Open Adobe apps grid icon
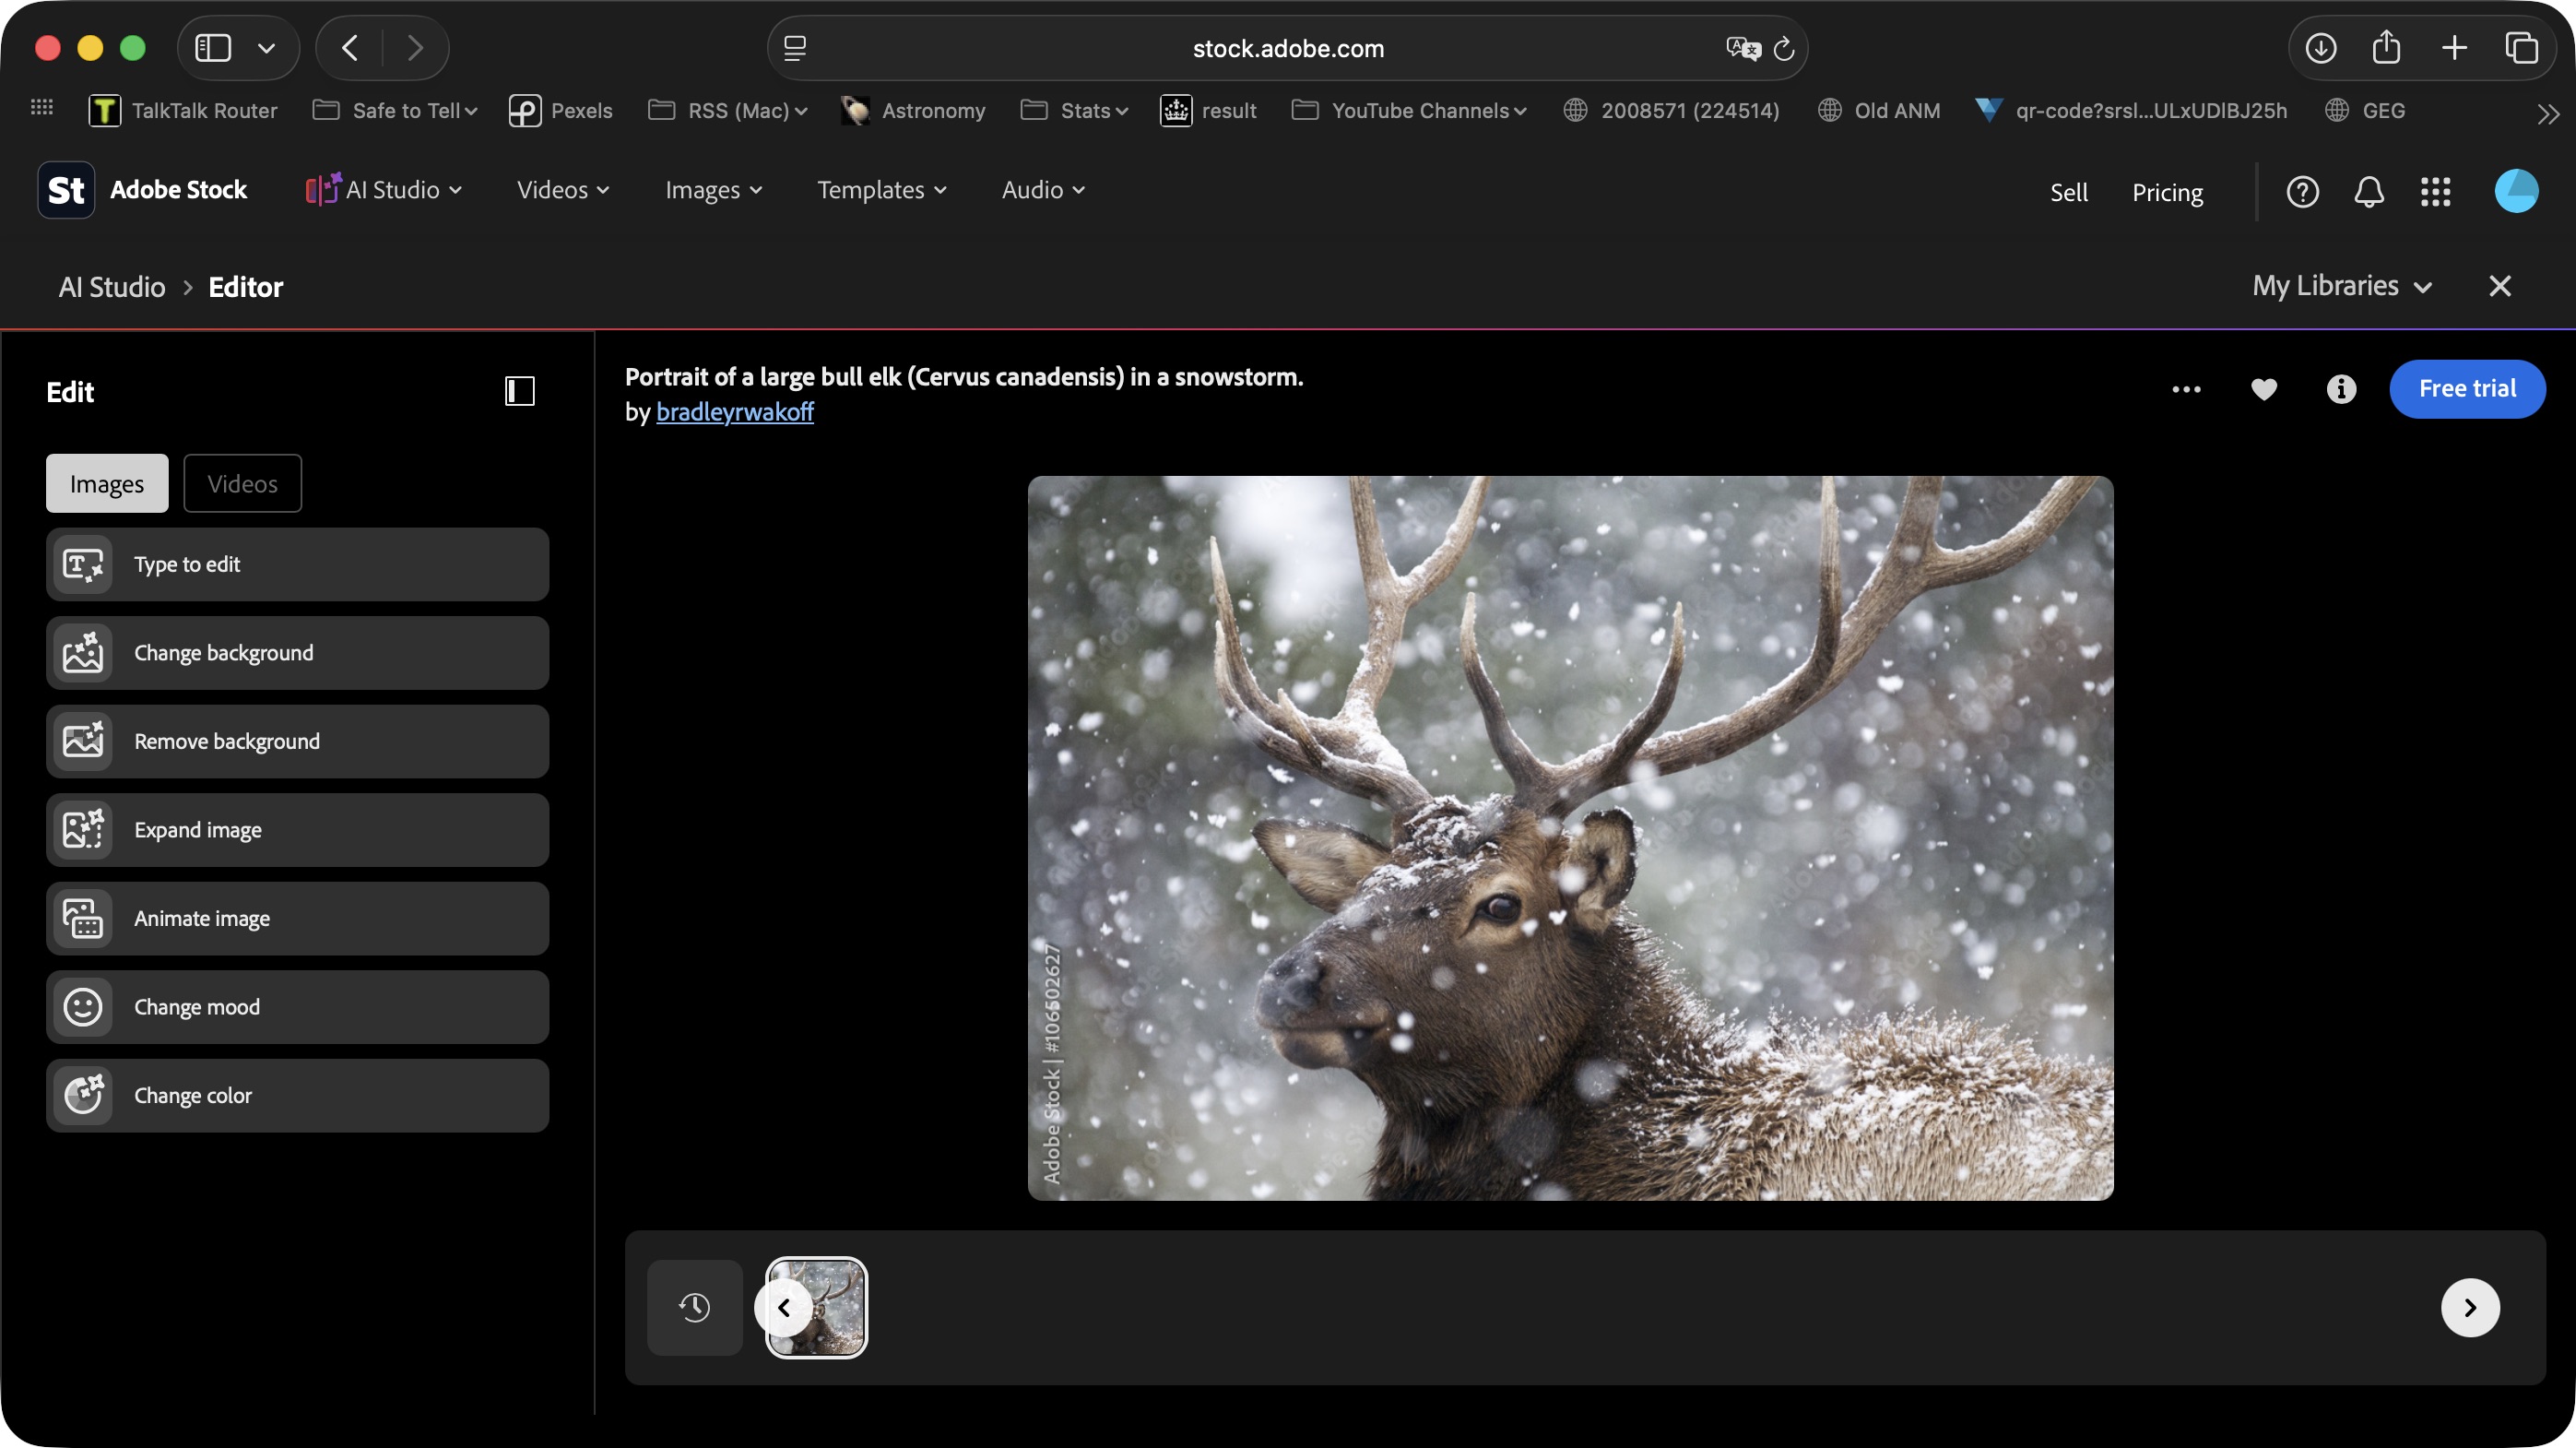 coord(2435,191)
